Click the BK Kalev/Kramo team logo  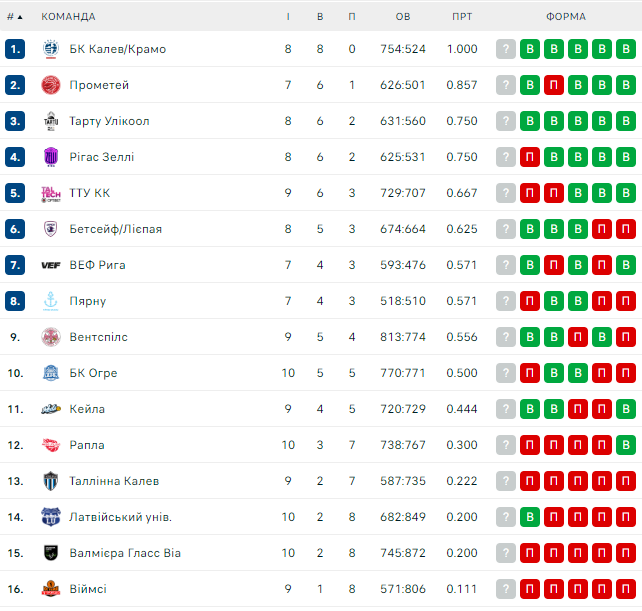(x=51, y=49)
